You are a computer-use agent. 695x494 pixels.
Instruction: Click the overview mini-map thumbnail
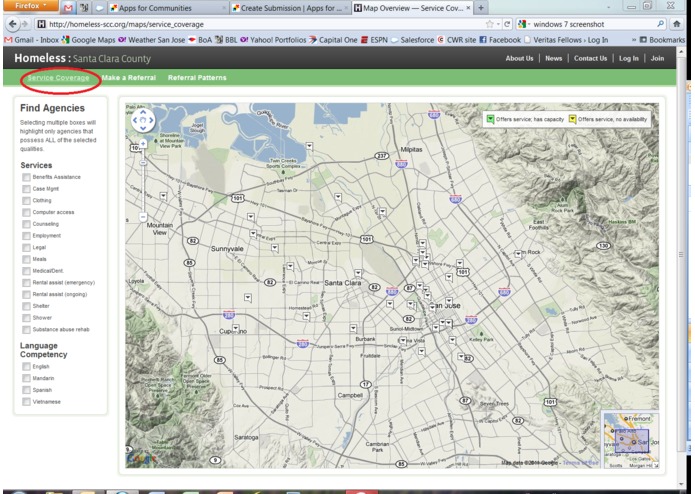point(631,440)
